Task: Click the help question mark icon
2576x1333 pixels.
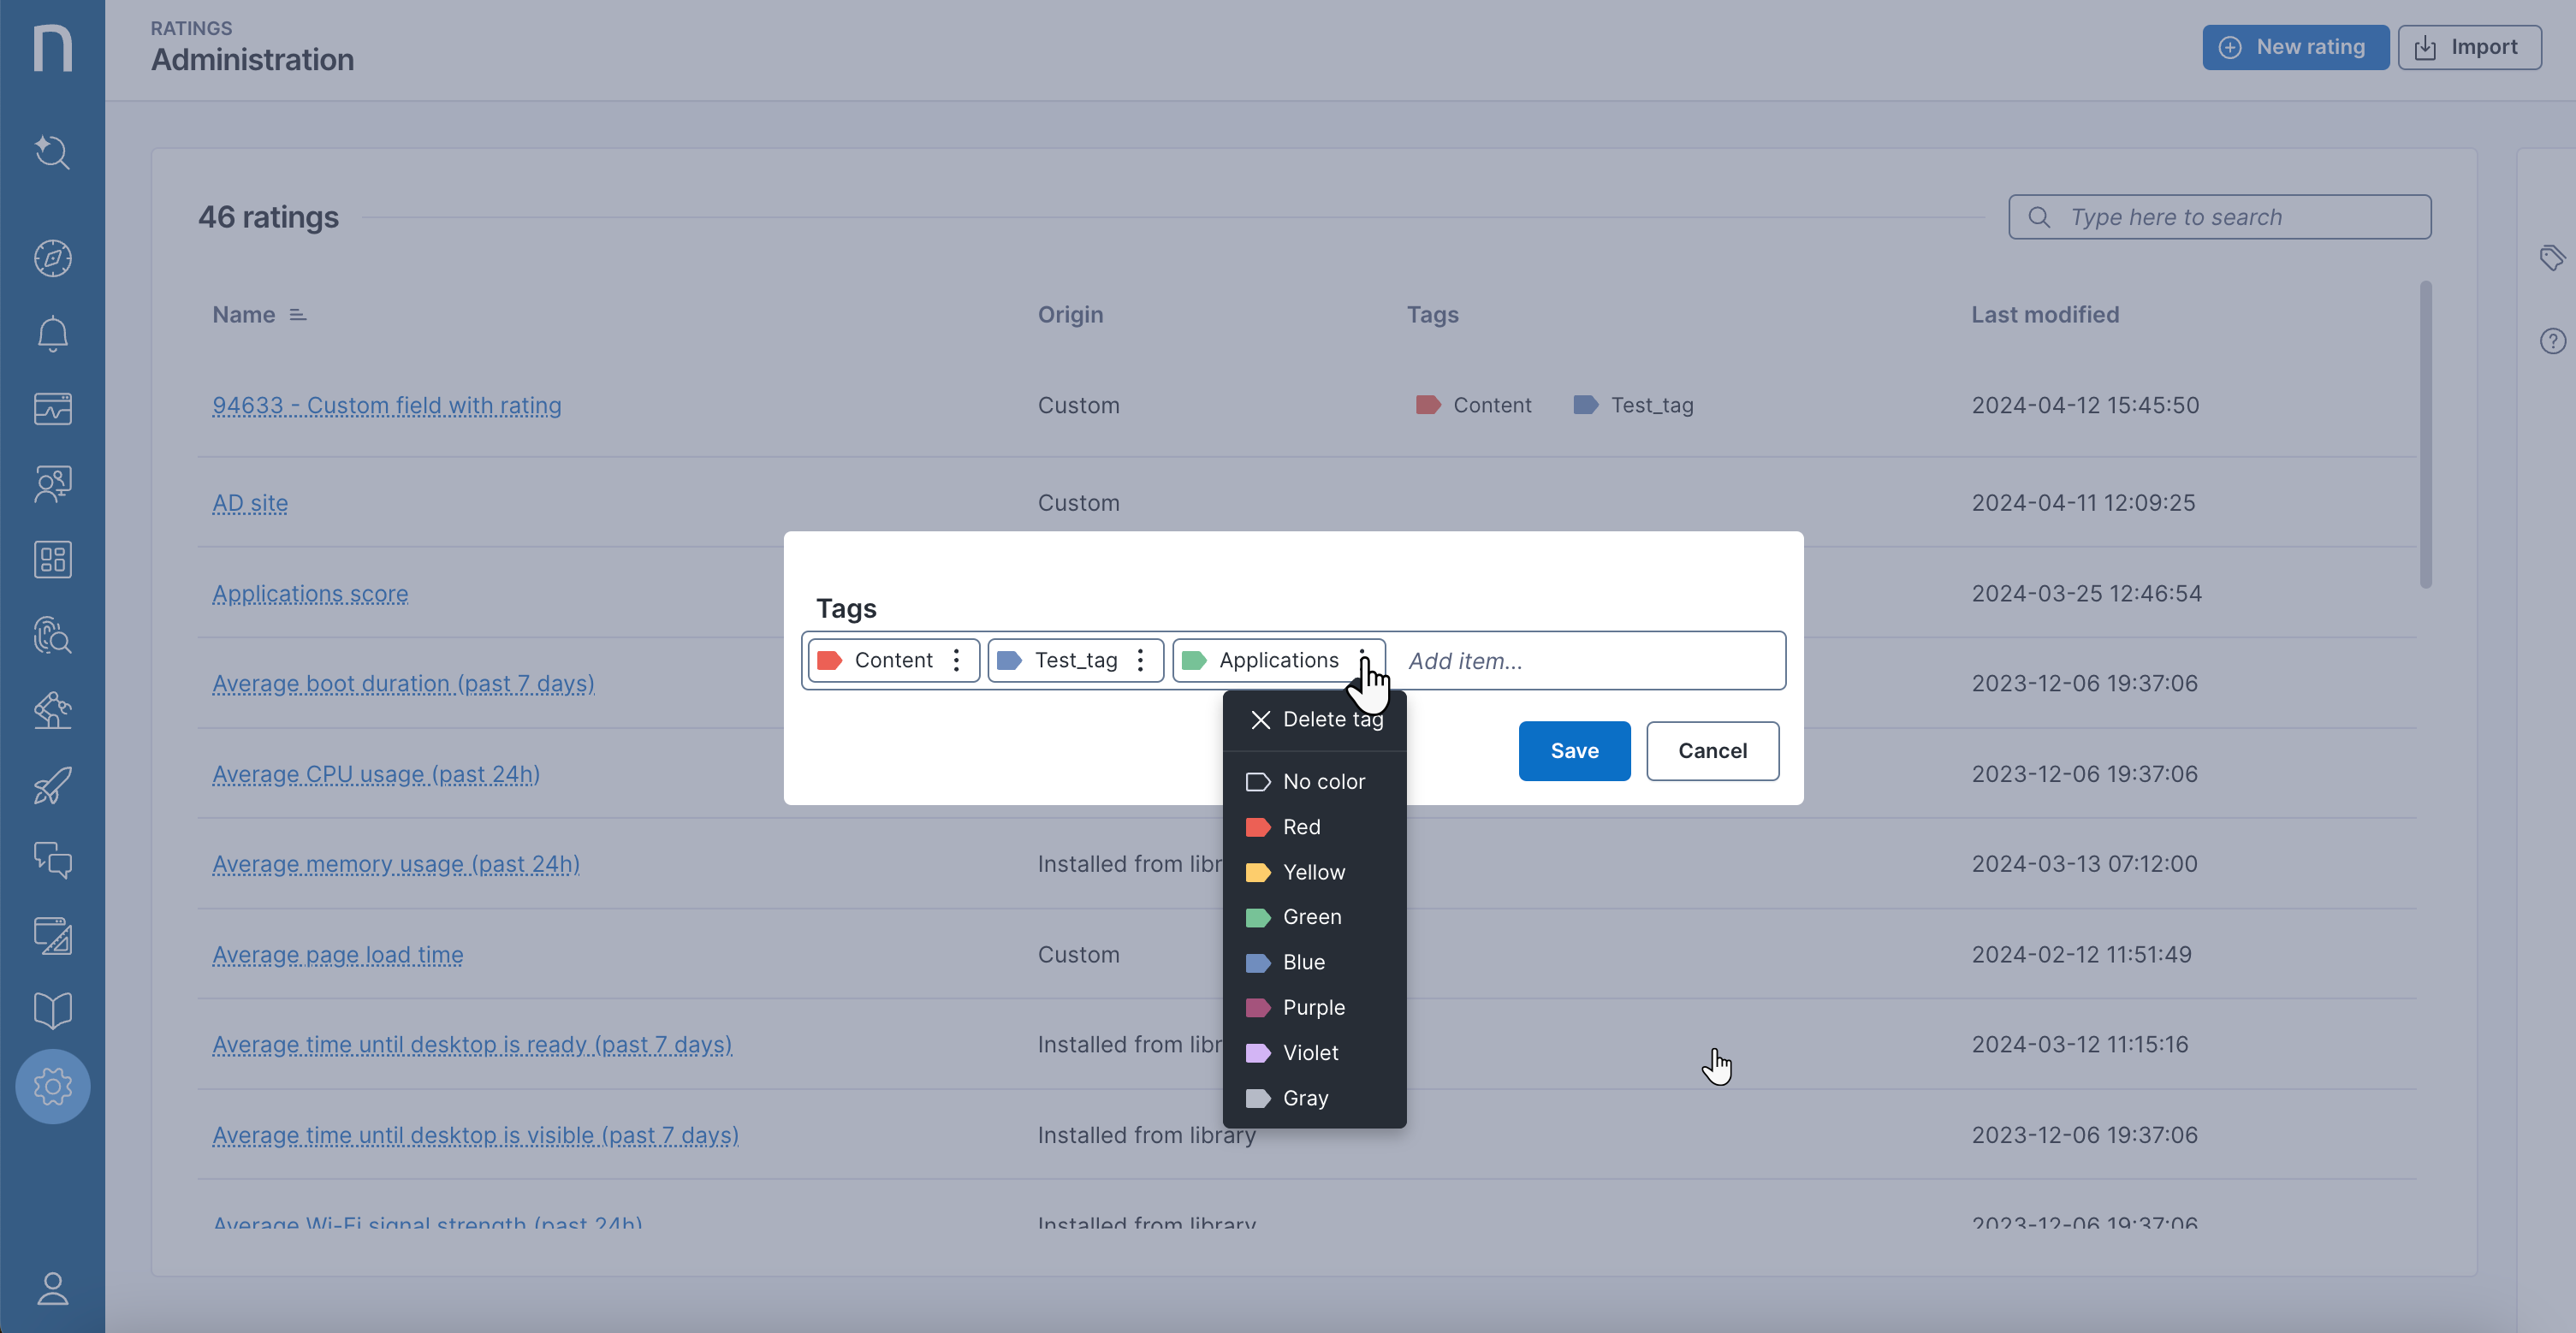Action: [x=2552, y=341]
